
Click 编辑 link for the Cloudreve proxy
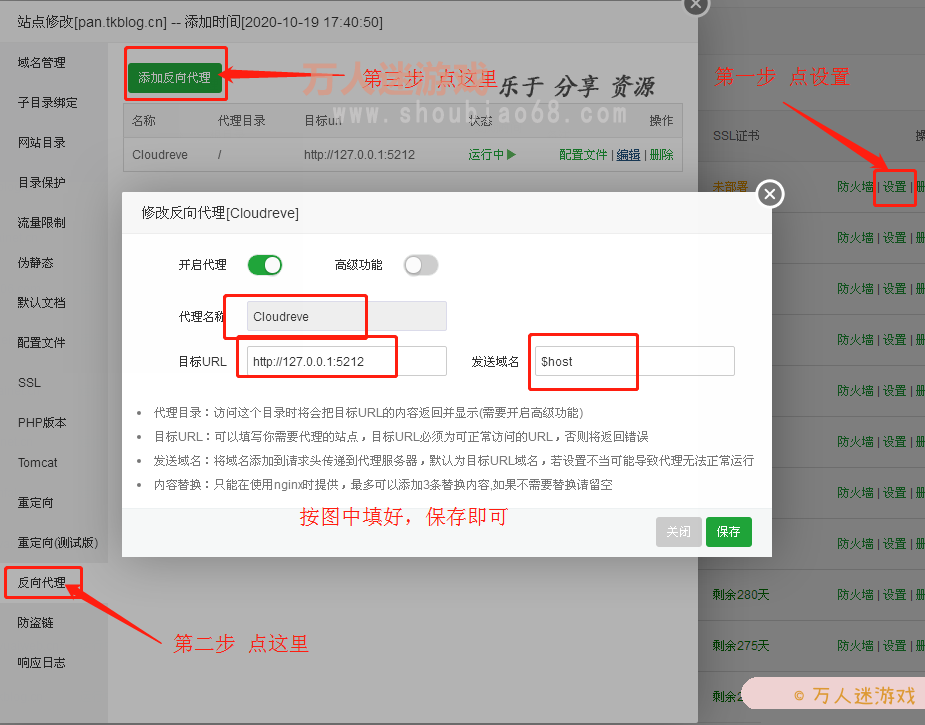click(x=627, y=155)
